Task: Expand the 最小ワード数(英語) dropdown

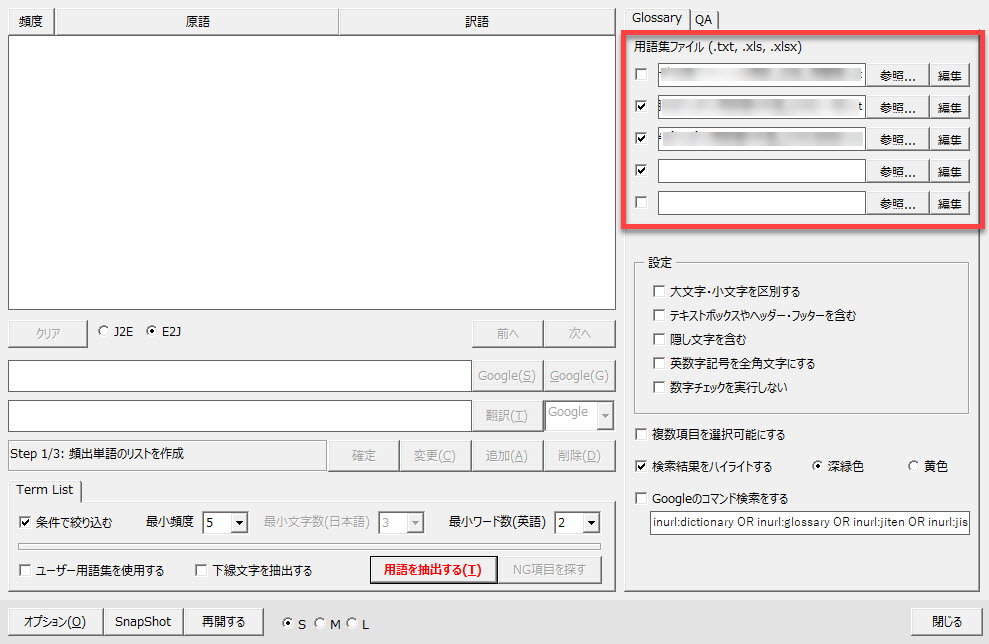Action: (x=591, y=522)
